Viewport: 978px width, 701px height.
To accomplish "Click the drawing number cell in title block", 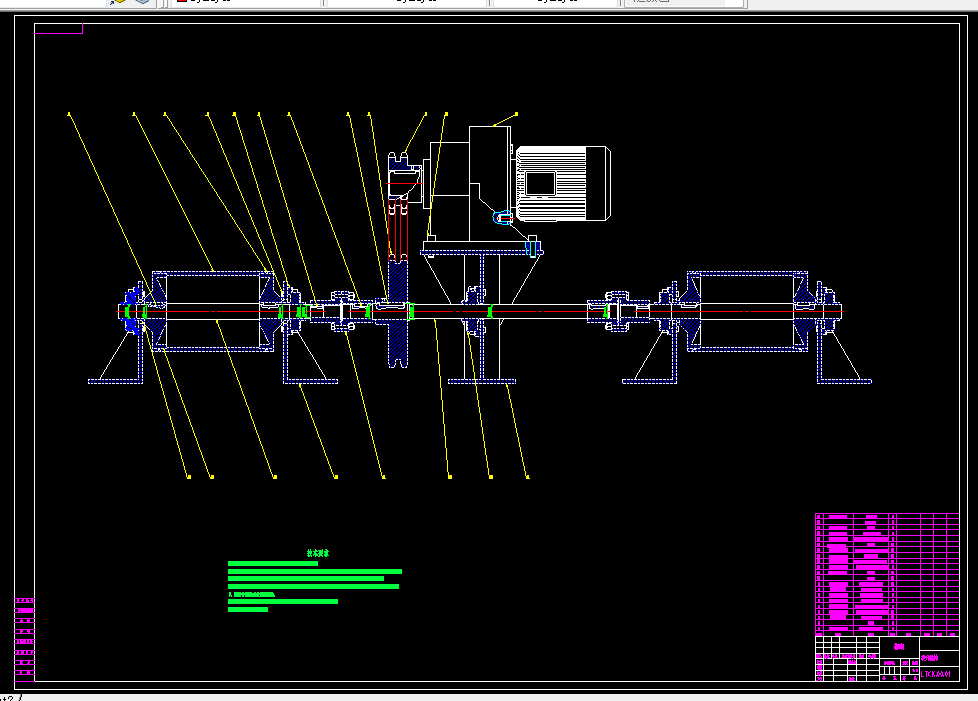I will click(939, 674).
